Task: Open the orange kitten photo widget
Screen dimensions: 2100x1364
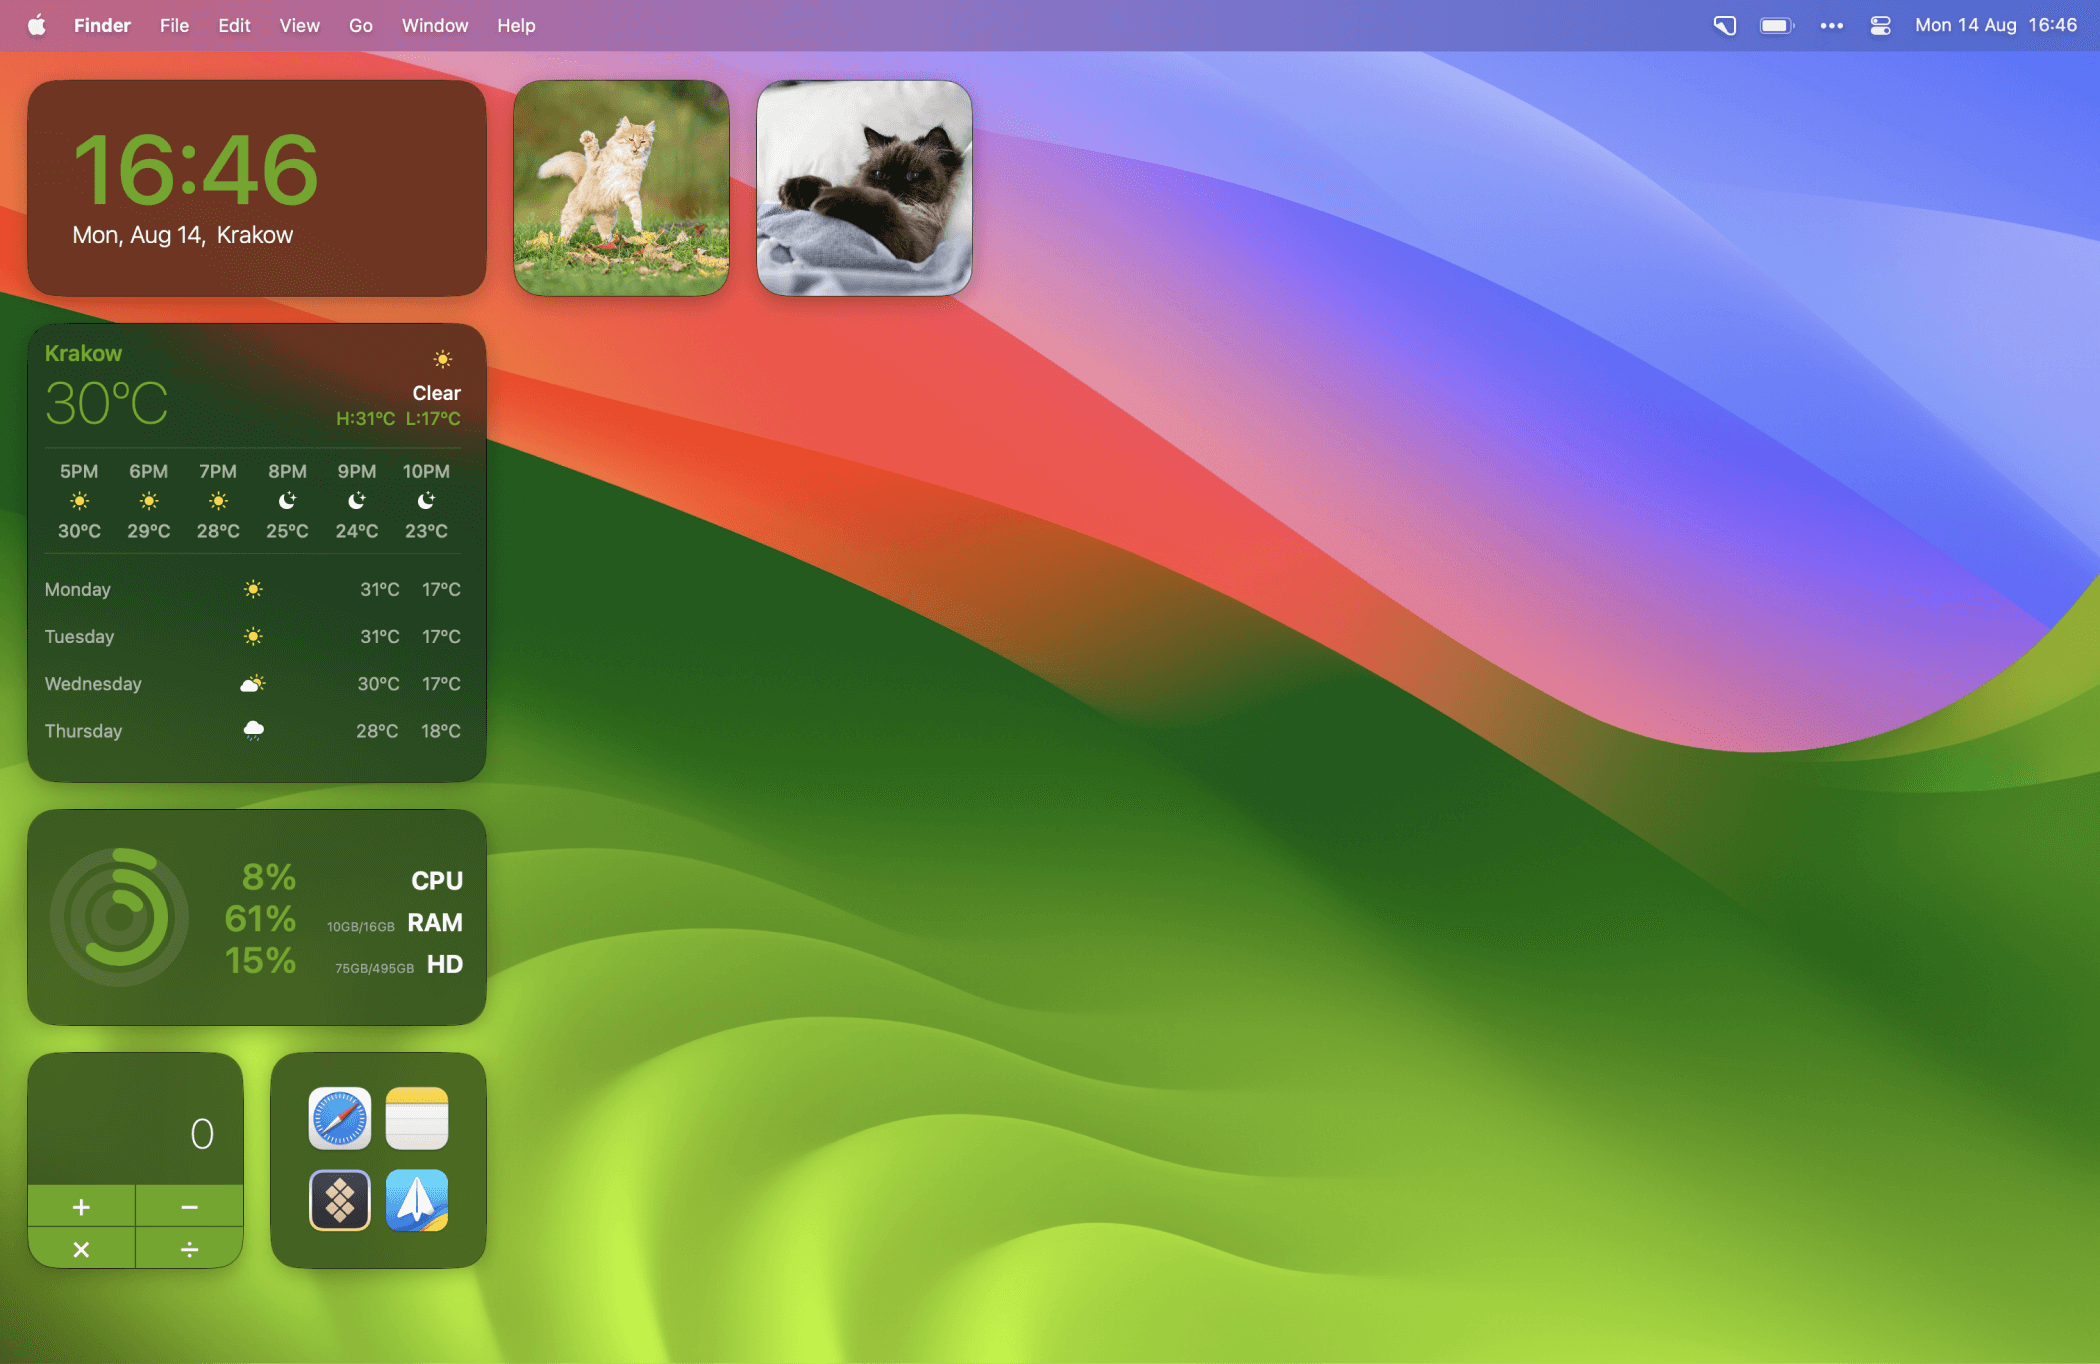Action: pyautogui.click(x=621, y=188)
